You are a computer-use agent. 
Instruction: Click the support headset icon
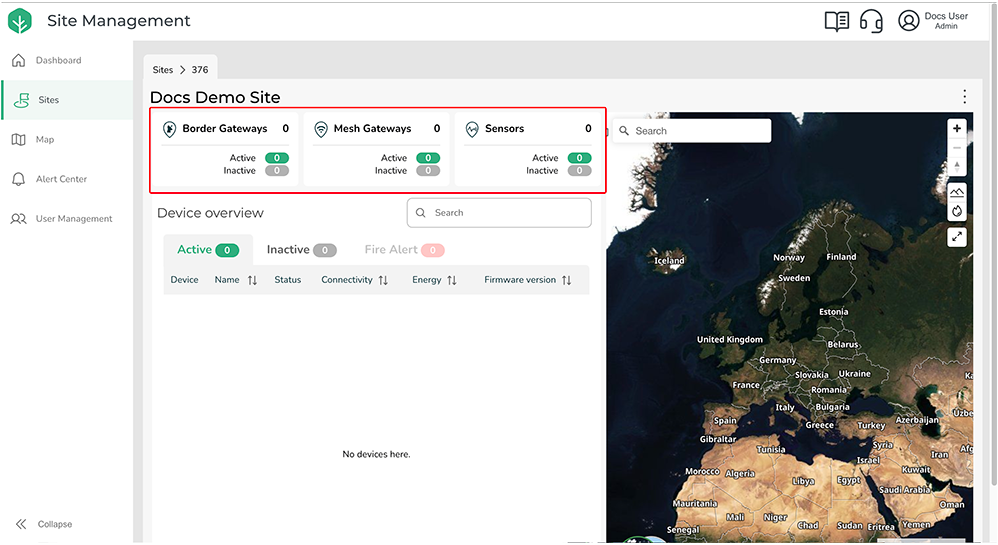click(x=871, y=21)
